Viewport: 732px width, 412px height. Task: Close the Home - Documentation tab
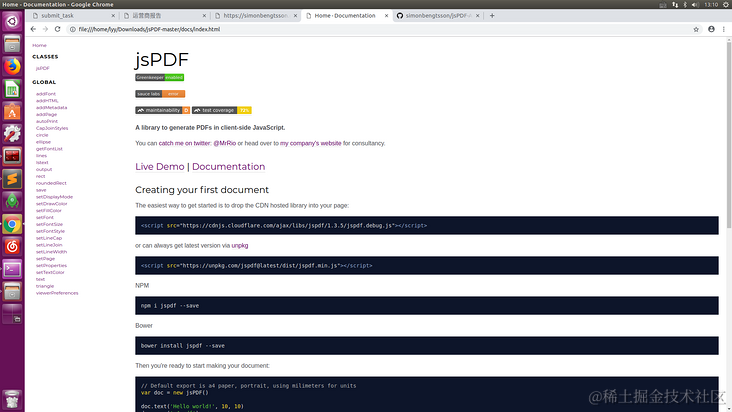point(386,15)
